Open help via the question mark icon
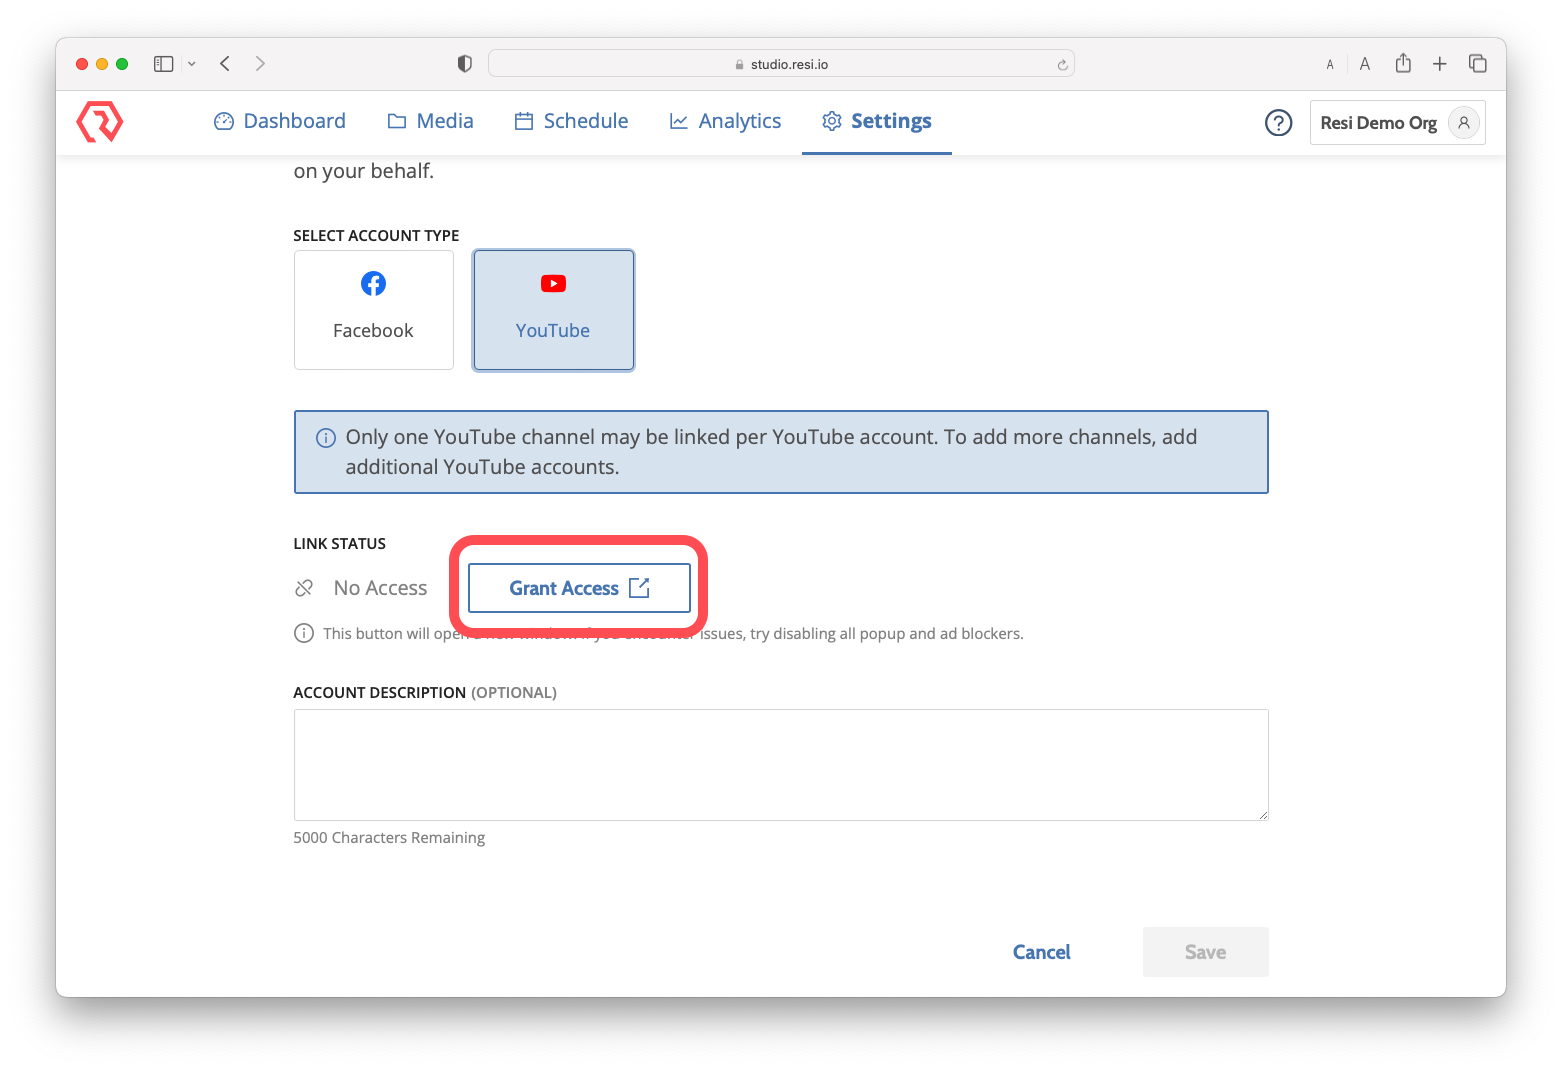Viewport: 1562px width, 1071px height. click(x=1278, y=122)
